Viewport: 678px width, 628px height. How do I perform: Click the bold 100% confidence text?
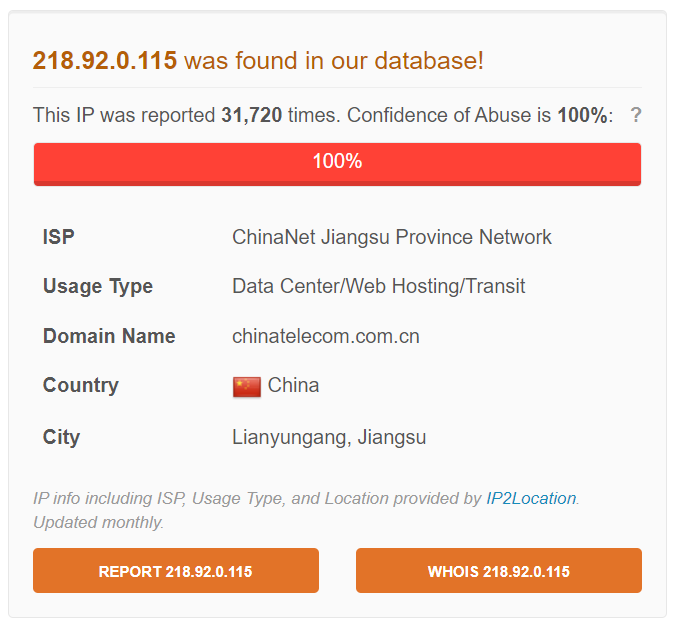coord(582,115)
